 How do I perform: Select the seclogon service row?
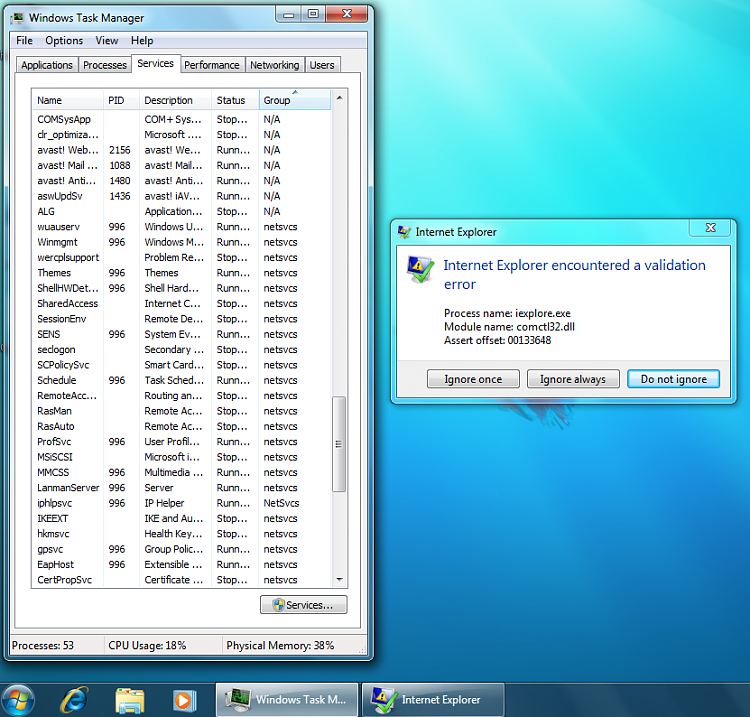(x=182, y=350)
